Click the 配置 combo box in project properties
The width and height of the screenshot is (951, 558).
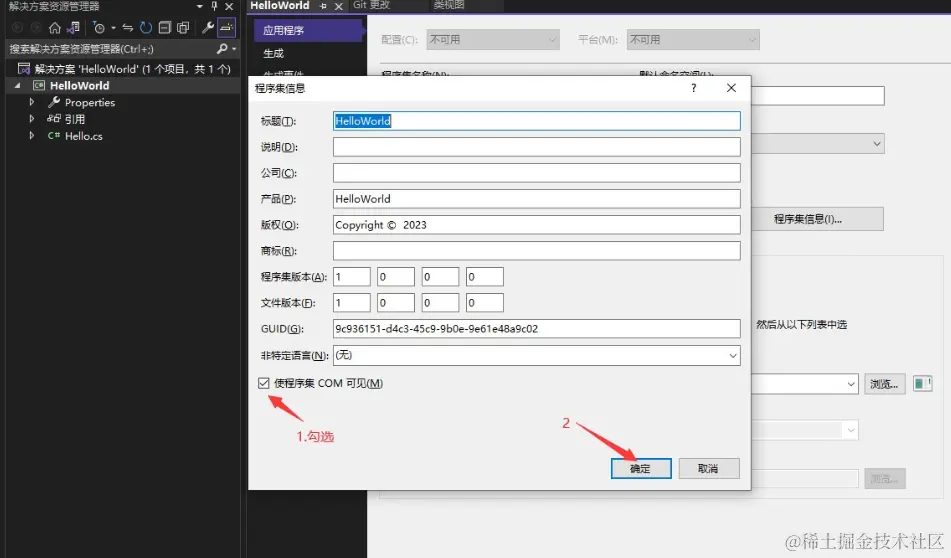click(492, 39)
